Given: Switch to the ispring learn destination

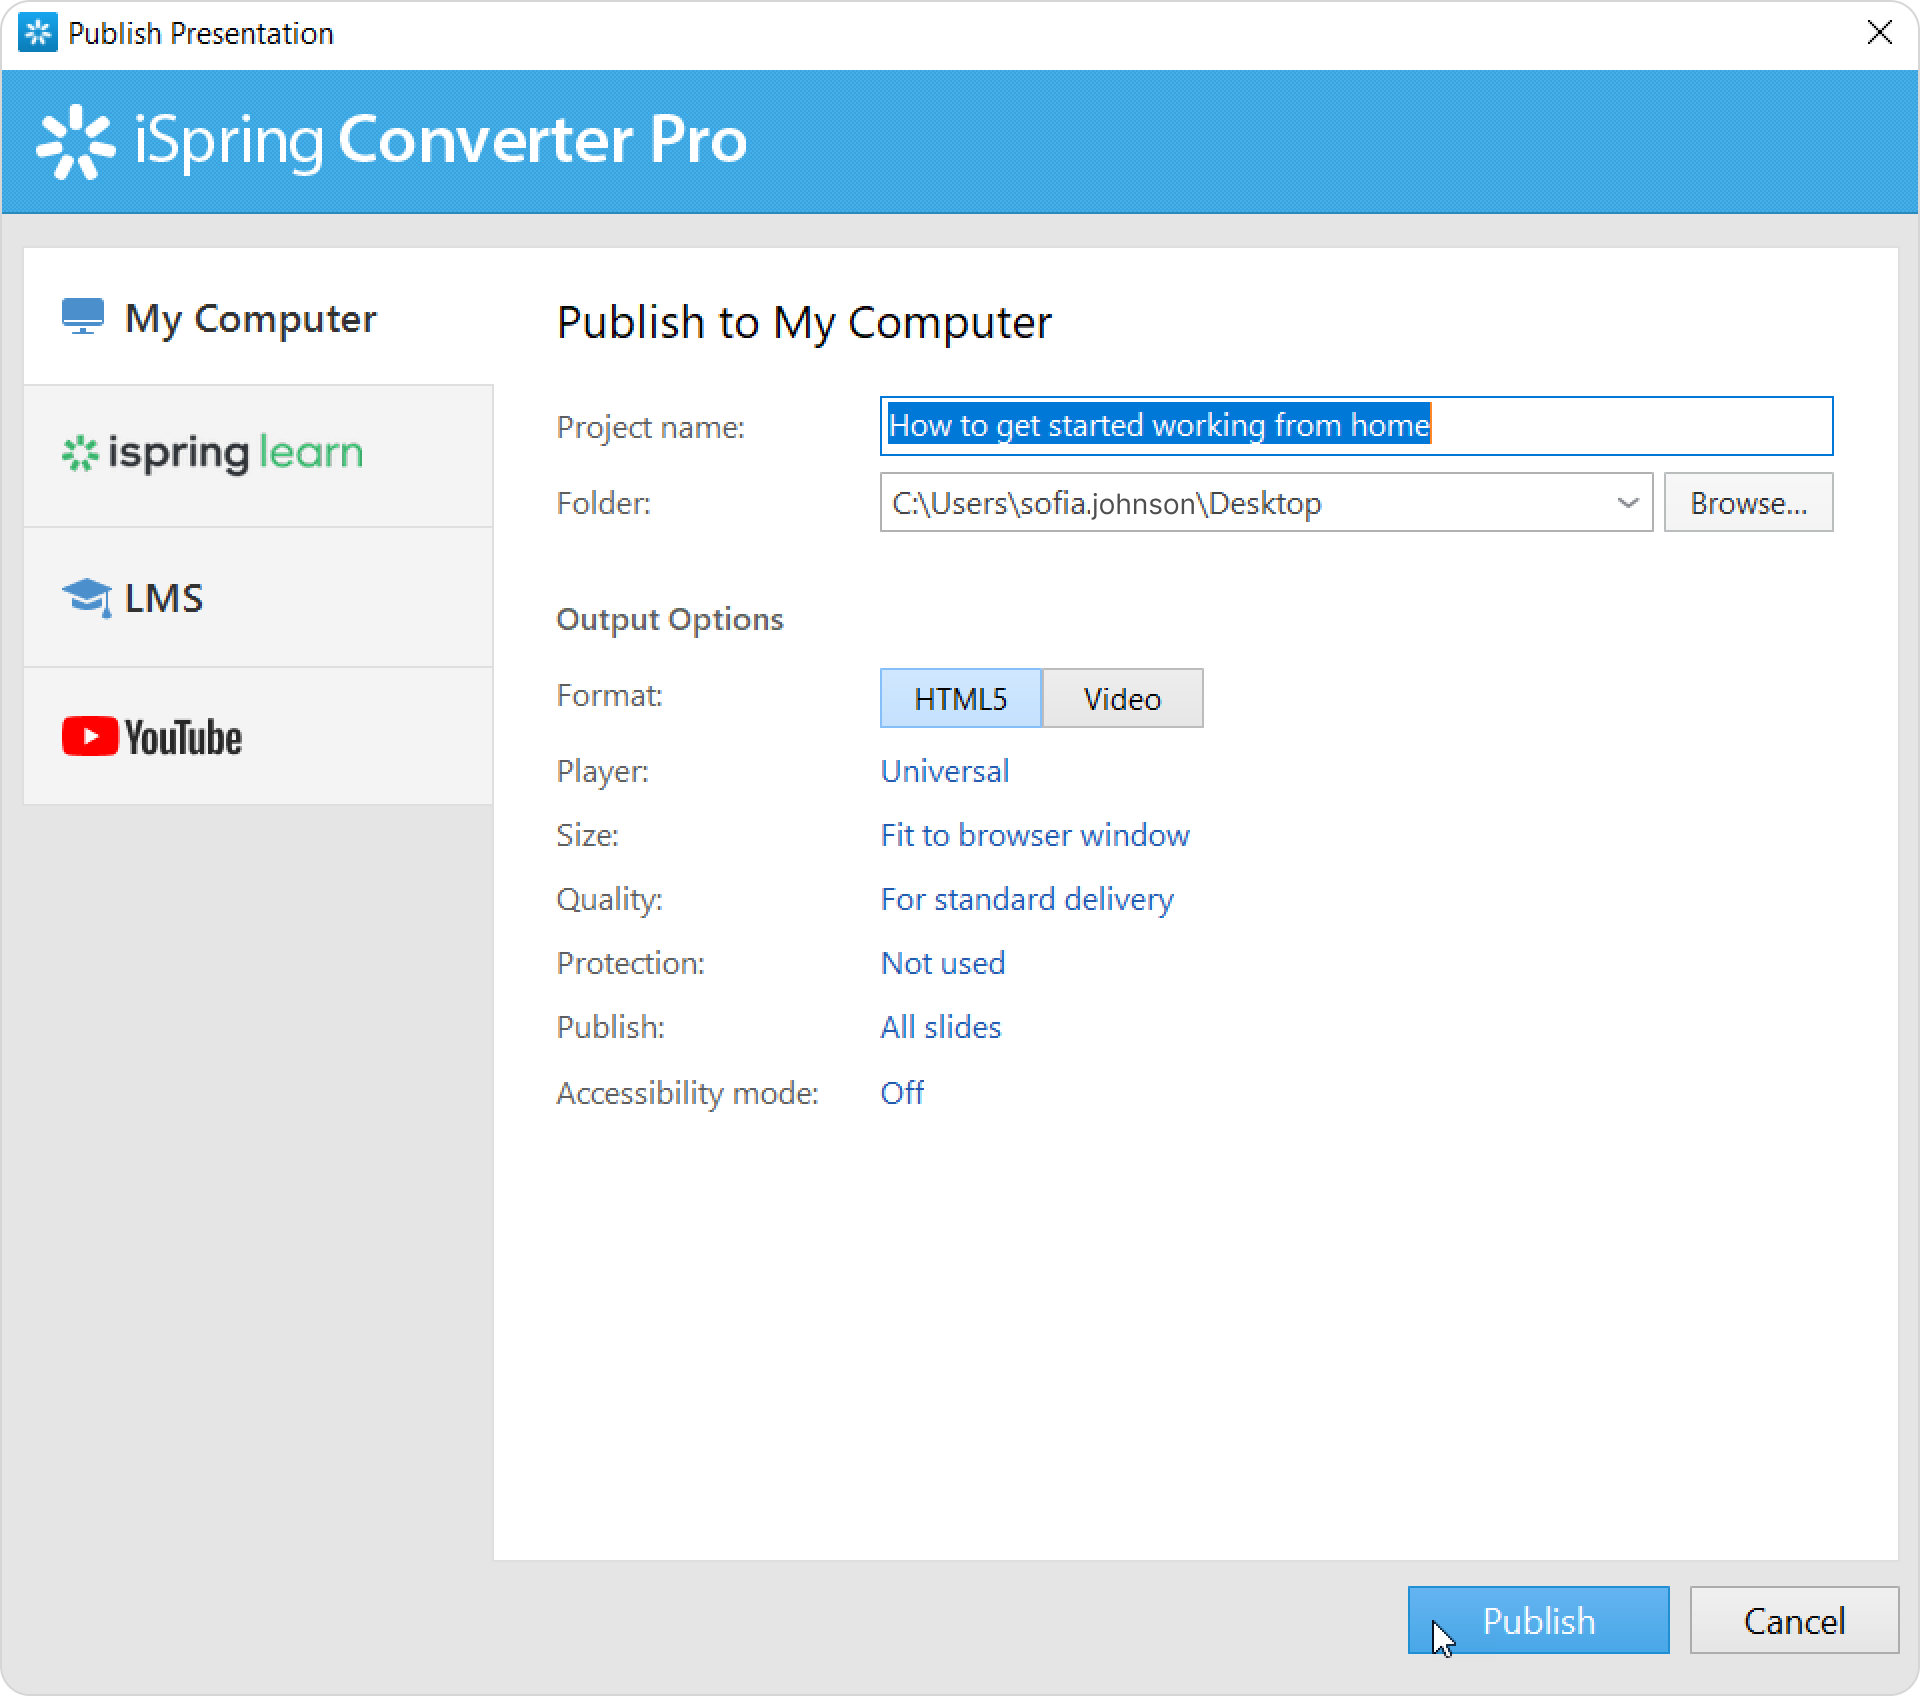Looking at the screenshot, I should pos(258,456).
